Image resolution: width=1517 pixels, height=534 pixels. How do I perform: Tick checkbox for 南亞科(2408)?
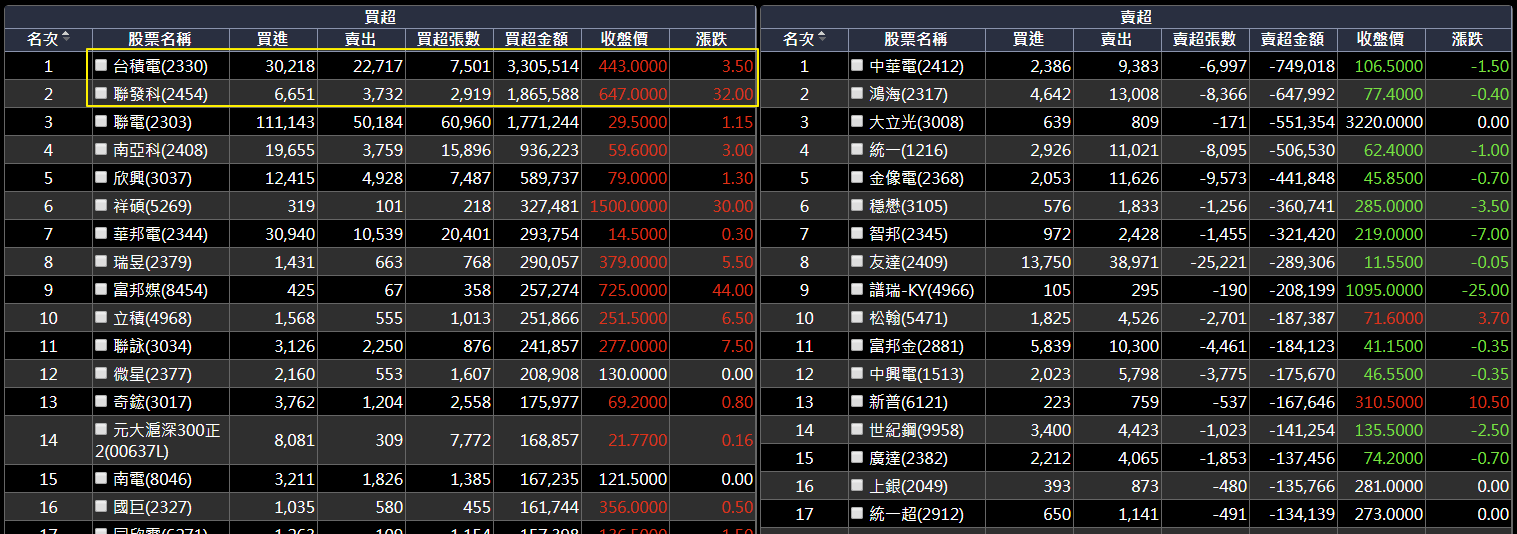101,149
